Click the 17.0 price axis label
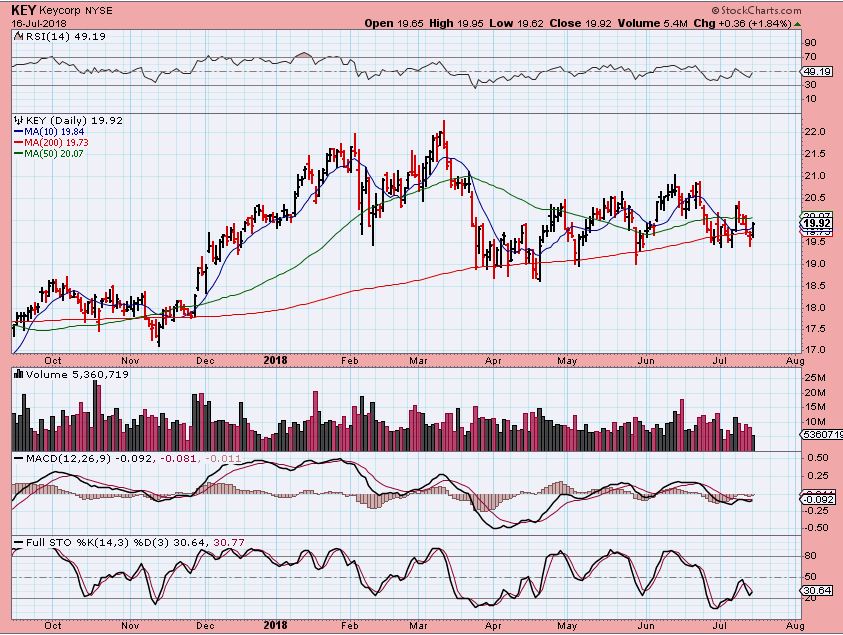 816,349
